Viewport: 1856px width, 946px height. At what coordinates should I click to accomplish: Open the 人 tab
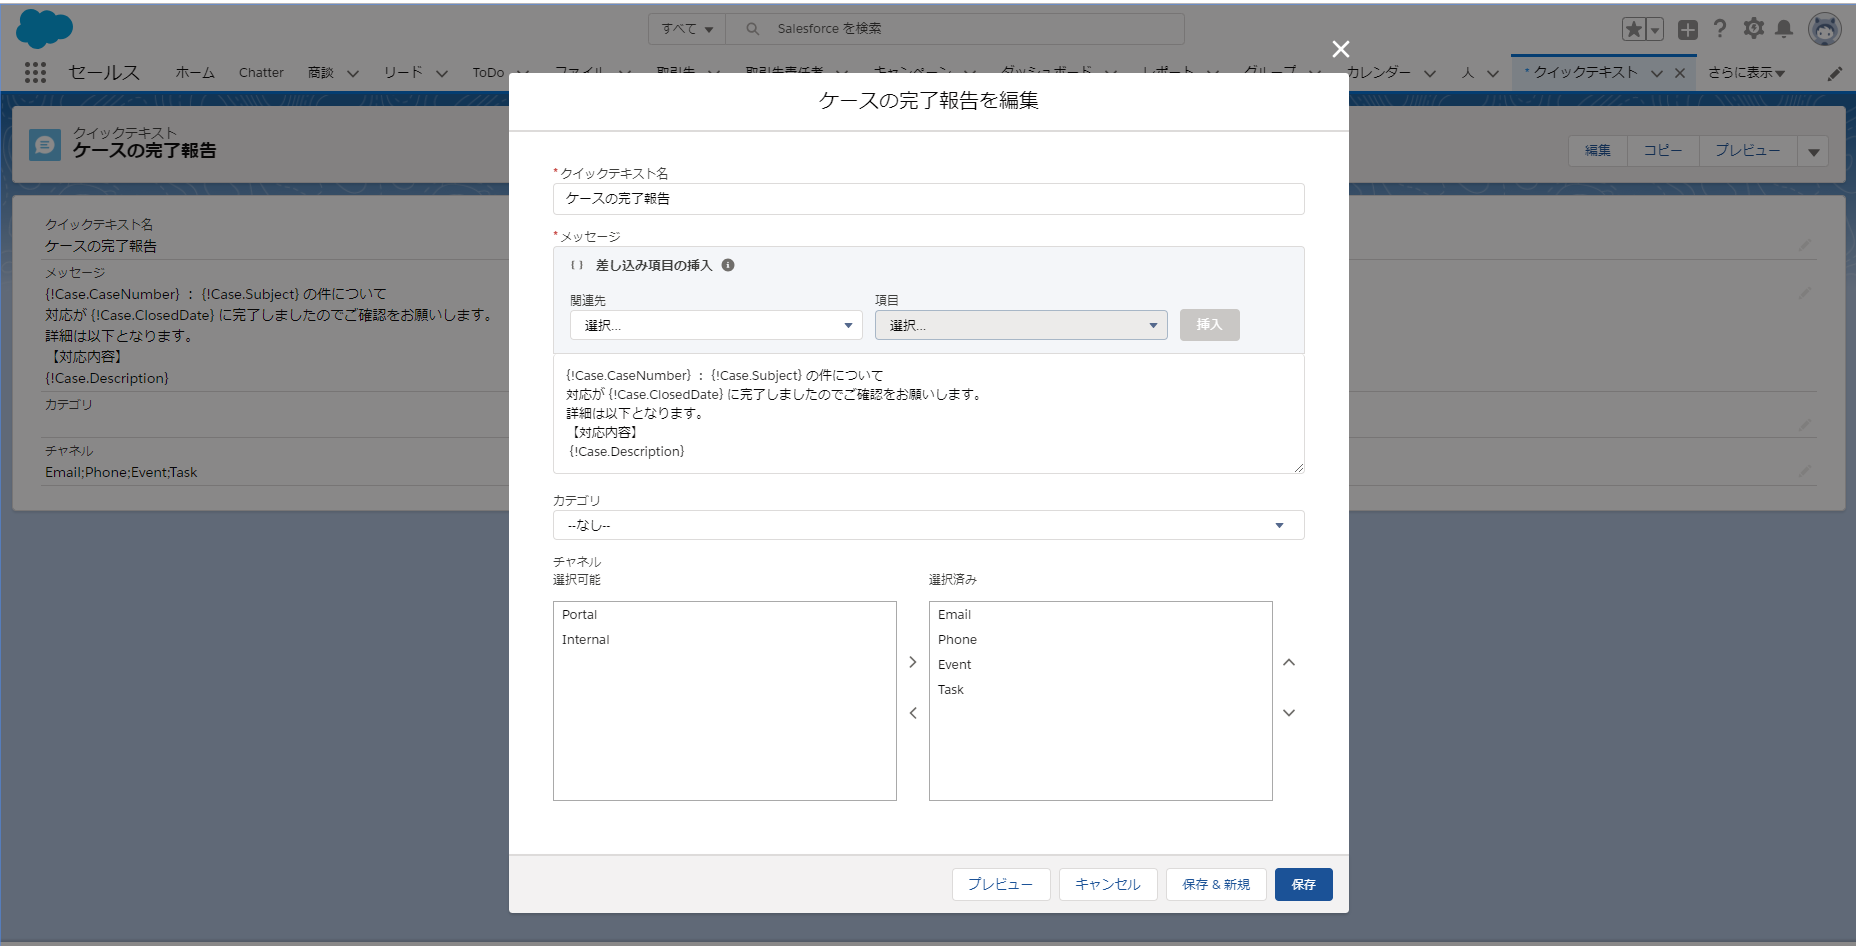coord(1468,72)
